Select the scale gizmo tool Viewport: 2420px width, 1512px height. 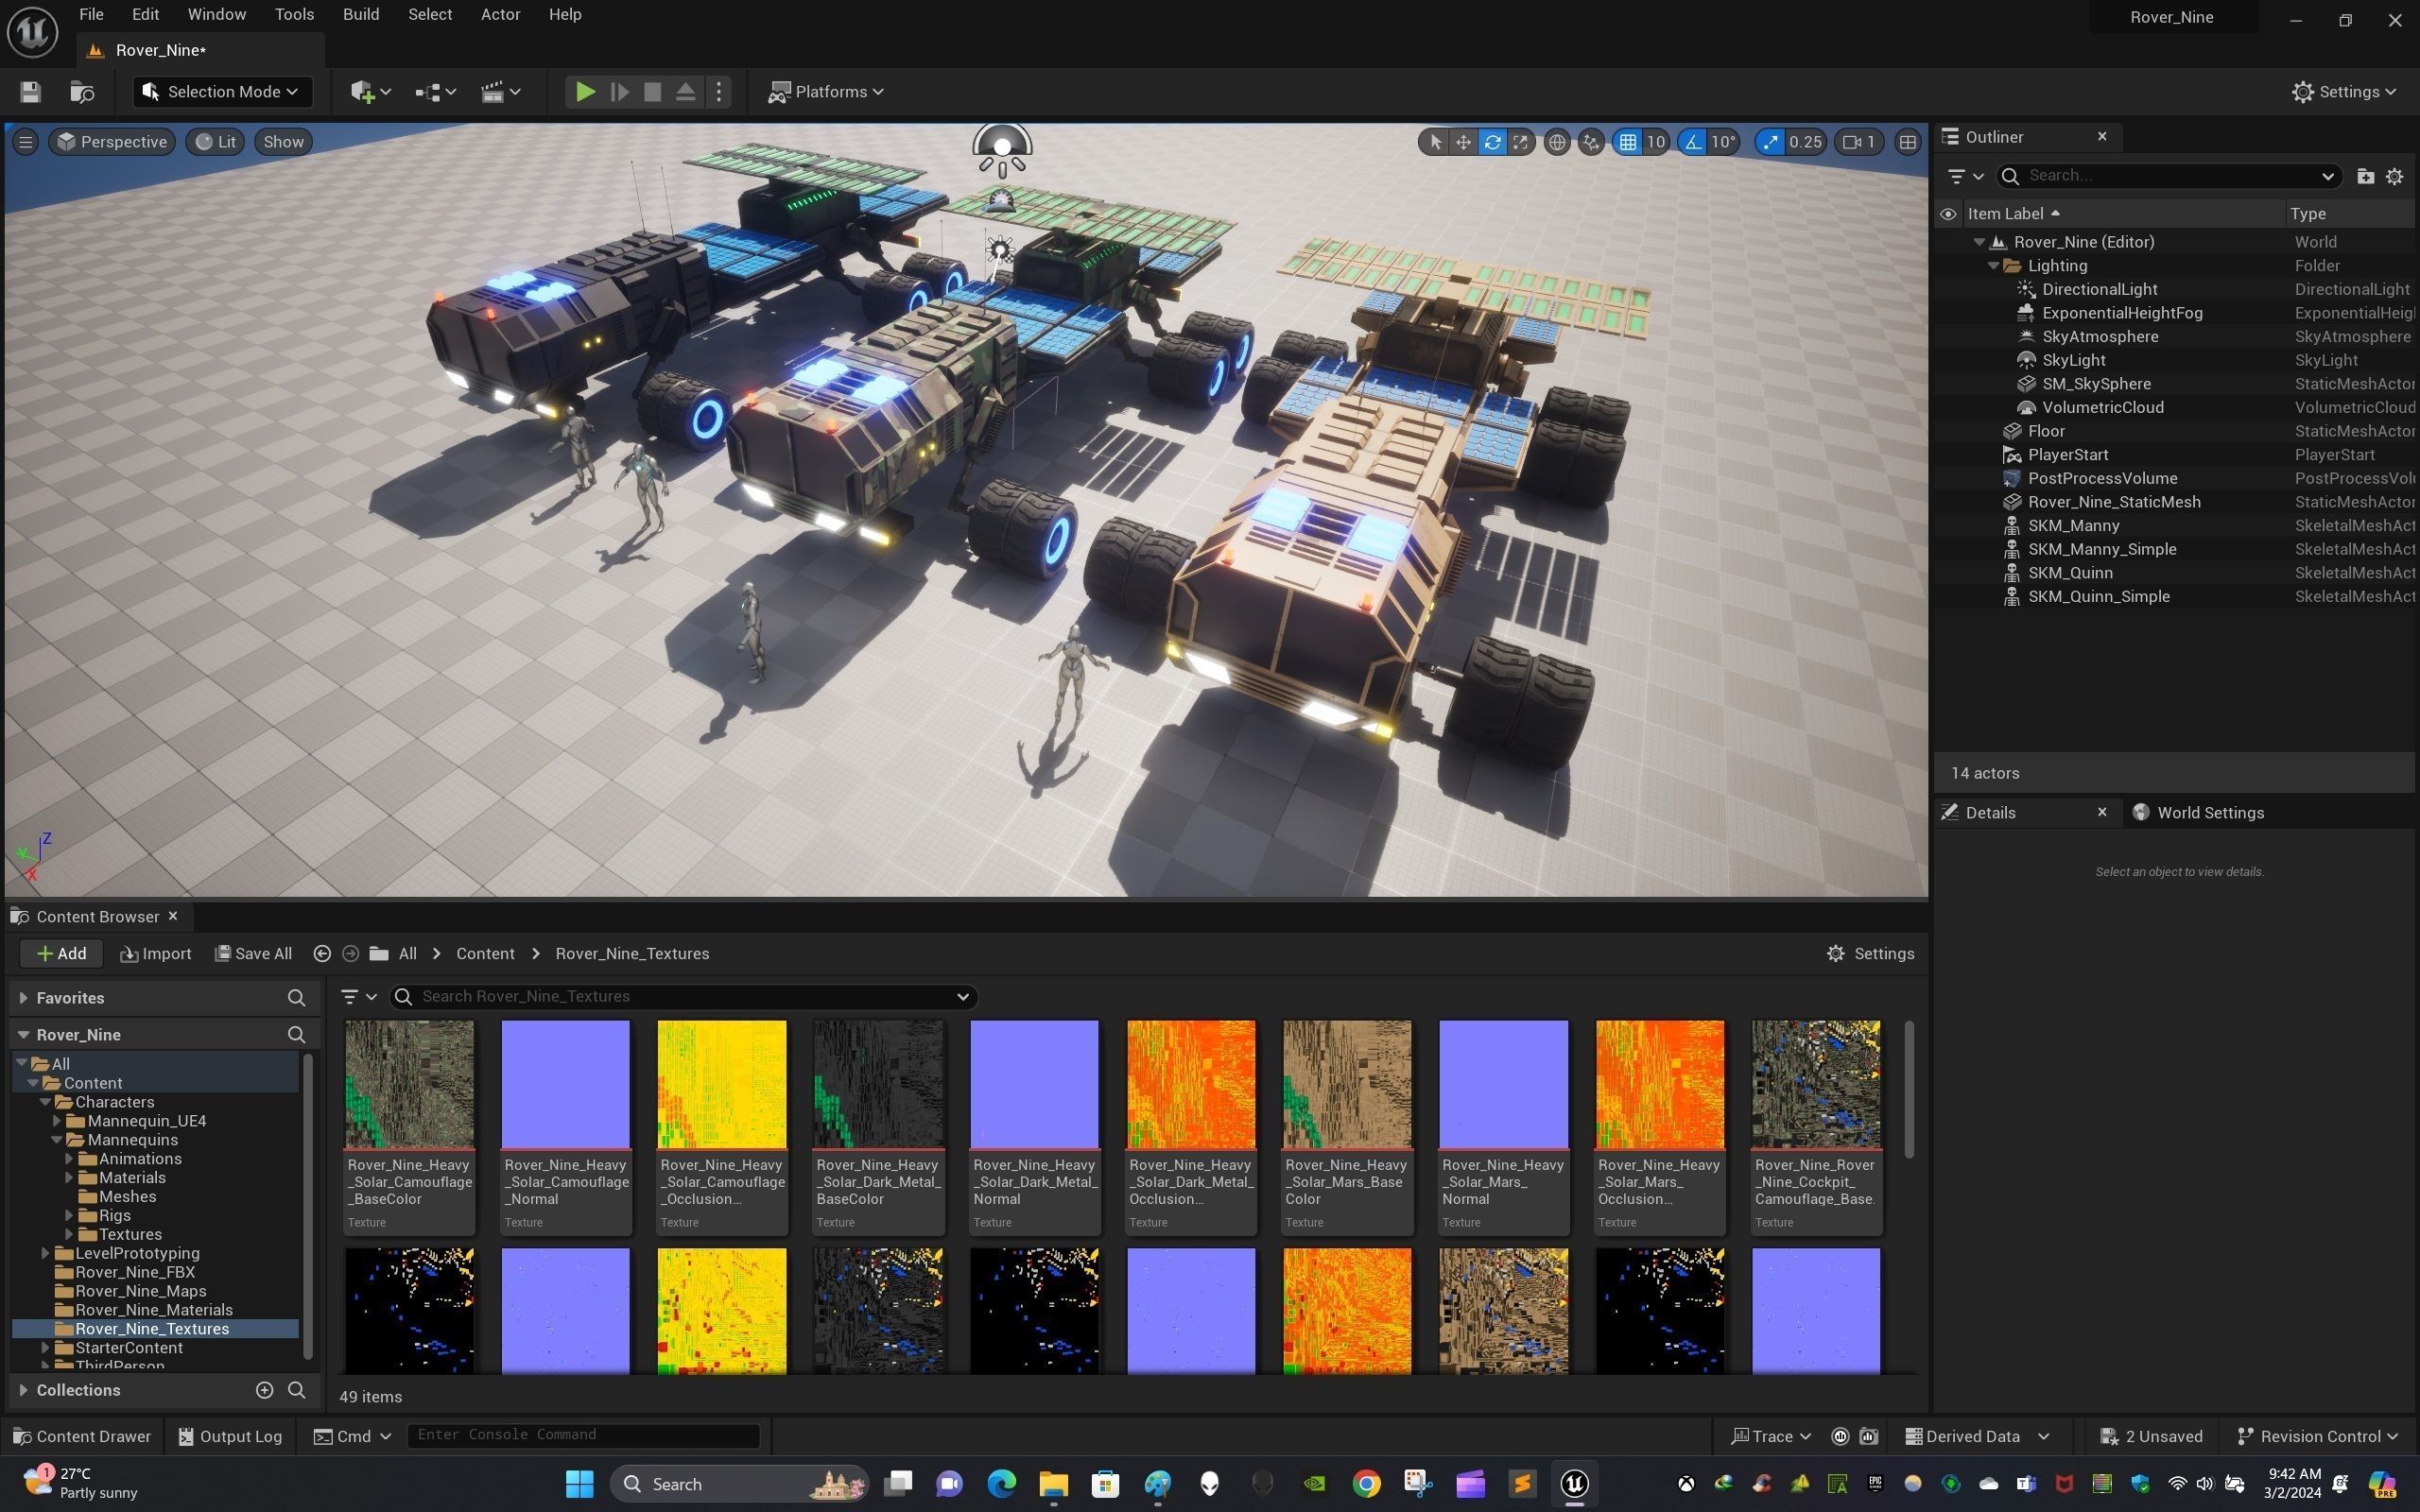click(1520, 142)
